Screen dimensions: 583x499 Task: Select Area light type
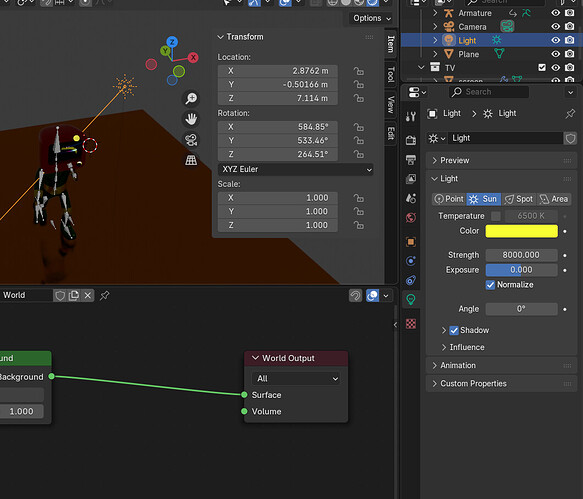554,199
